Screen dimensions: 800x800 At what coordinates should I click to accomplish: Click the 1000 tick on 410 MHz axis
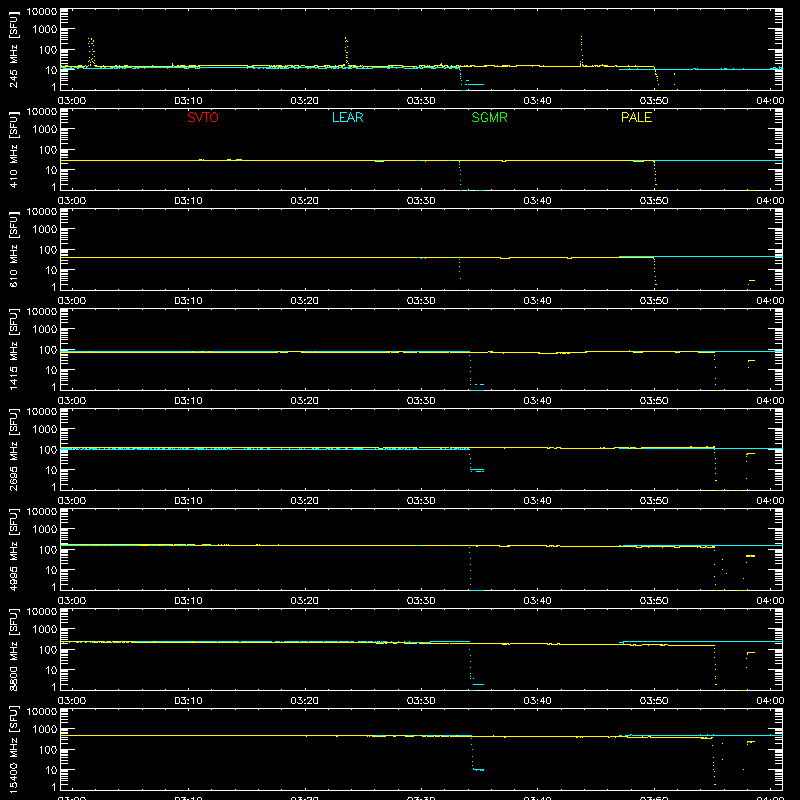(x=45, y=130)
